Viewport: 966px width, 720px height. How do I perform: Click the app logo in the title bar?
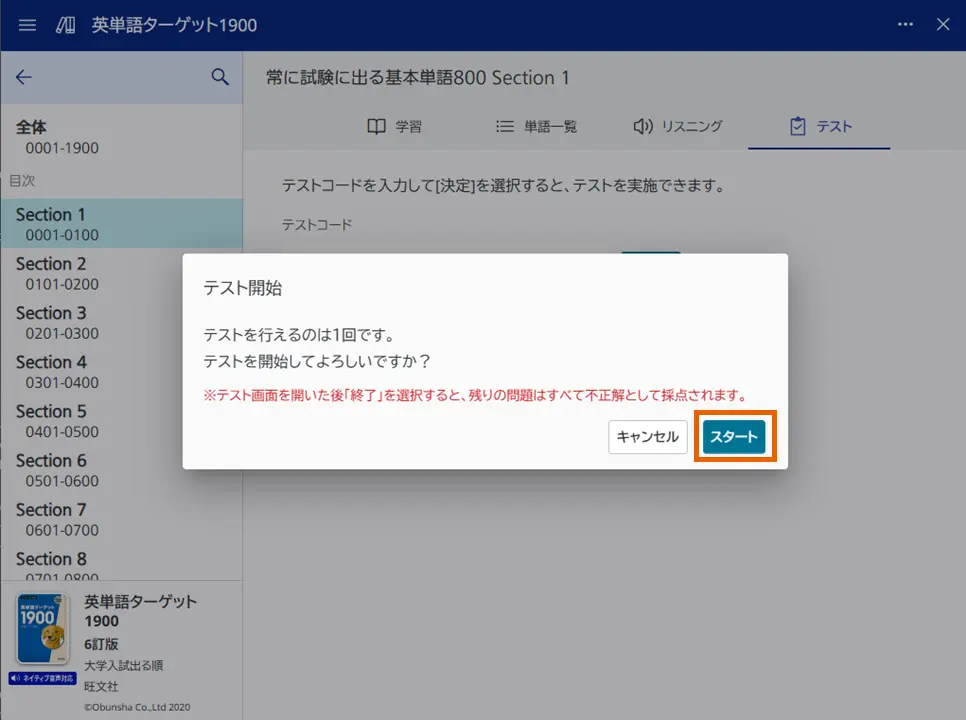65,25
